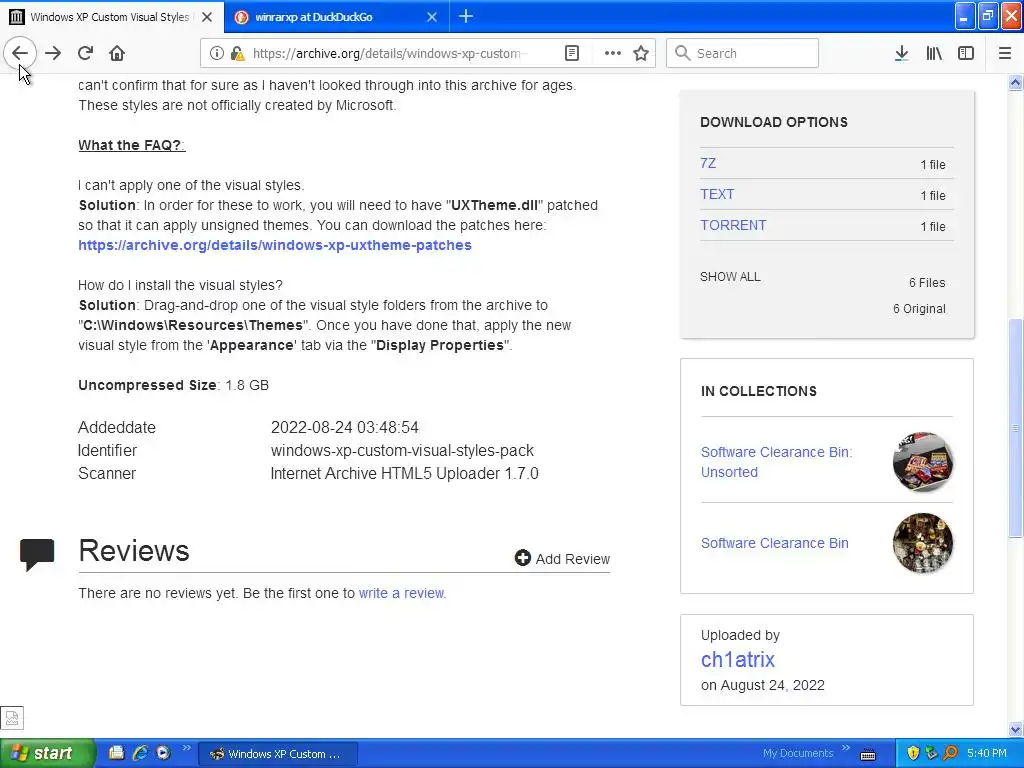Open the Library bookshelf icon
The image size is (1024, 768).
click(934, 53)
